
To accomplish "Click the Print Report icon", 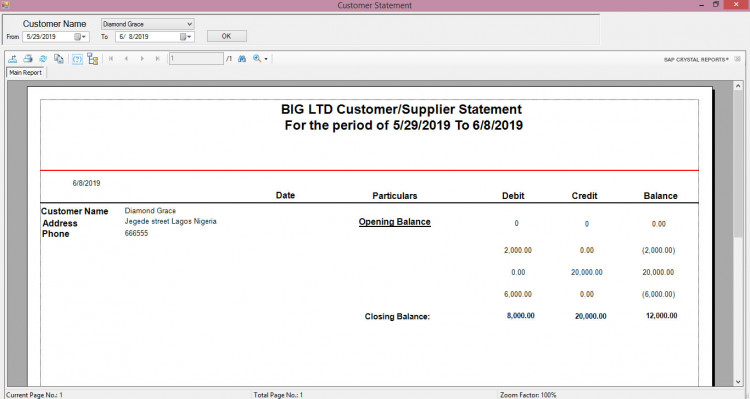I will click(x=28, y=59).
